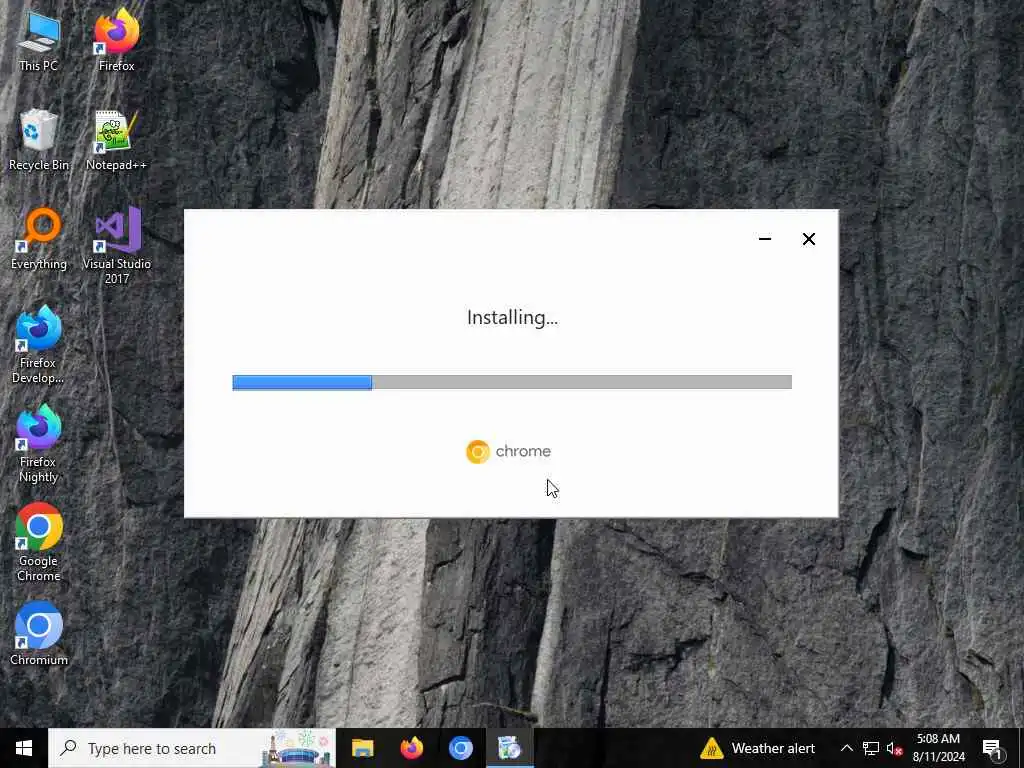
Task: Click the taskbar search box
Action: click(x=192, y=748)
